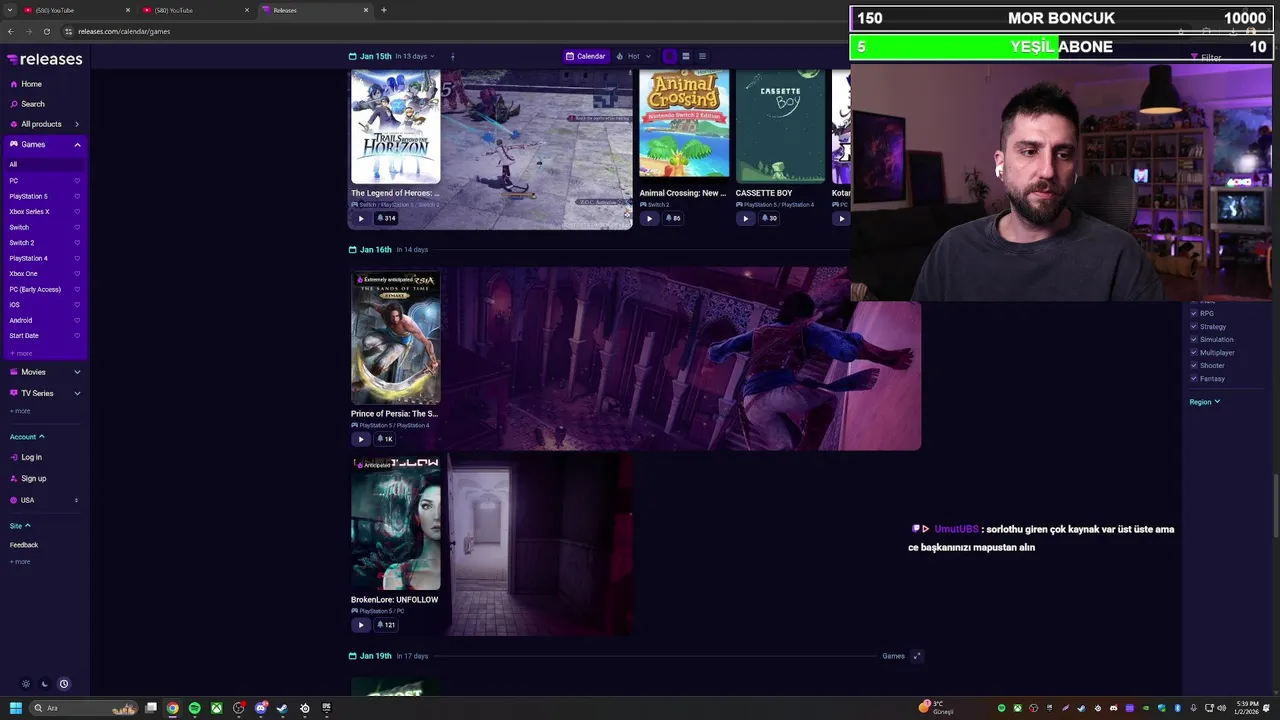
Task: Favorite PlayStation 4 via heart icon
Action: (77, 258)
